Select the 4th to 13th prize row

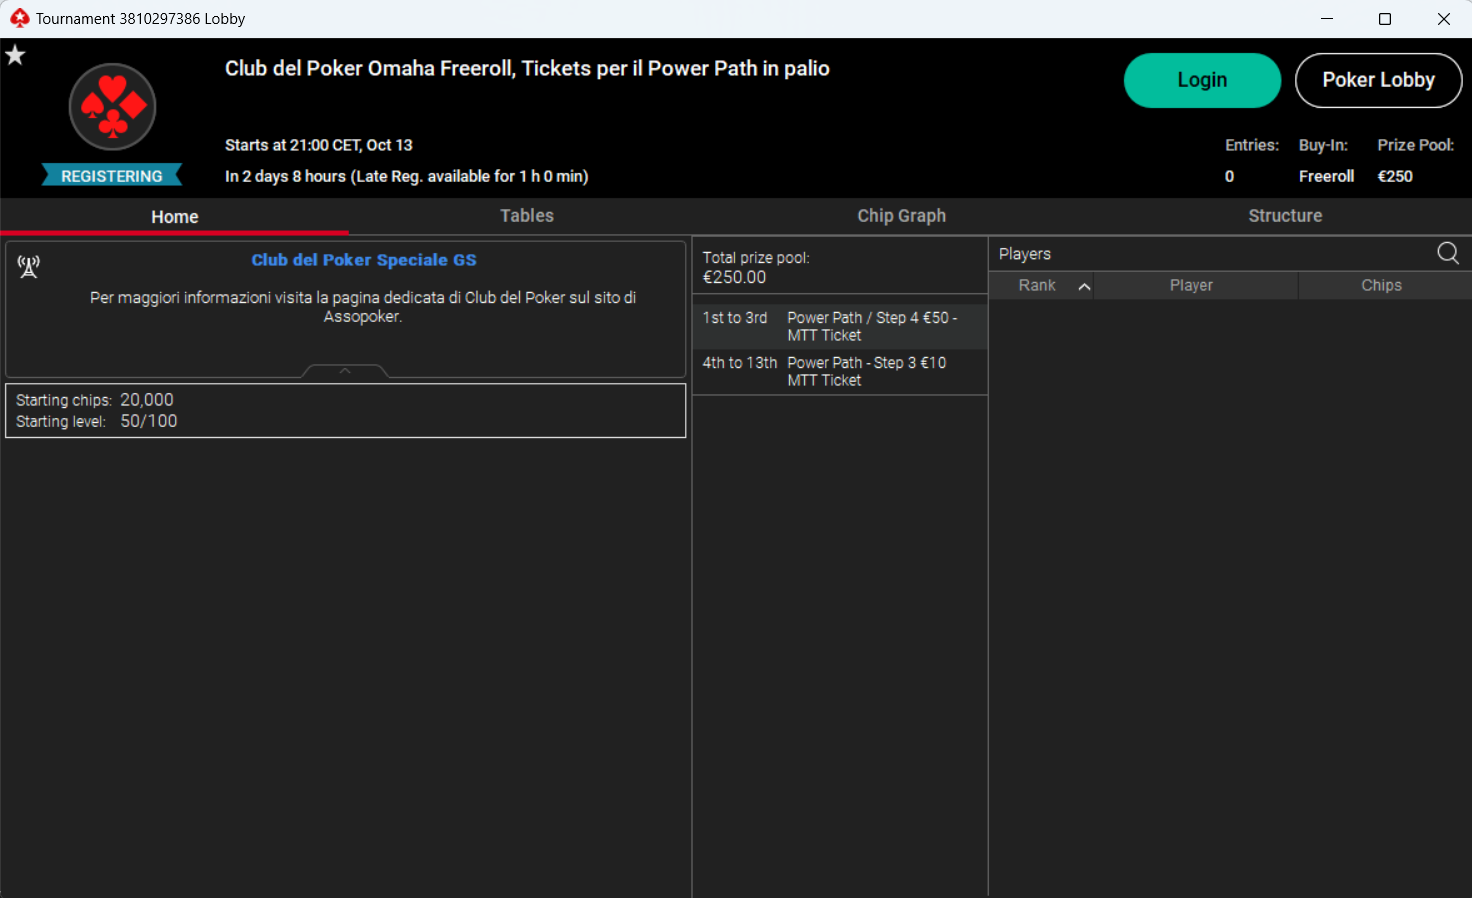pos(840,371)
